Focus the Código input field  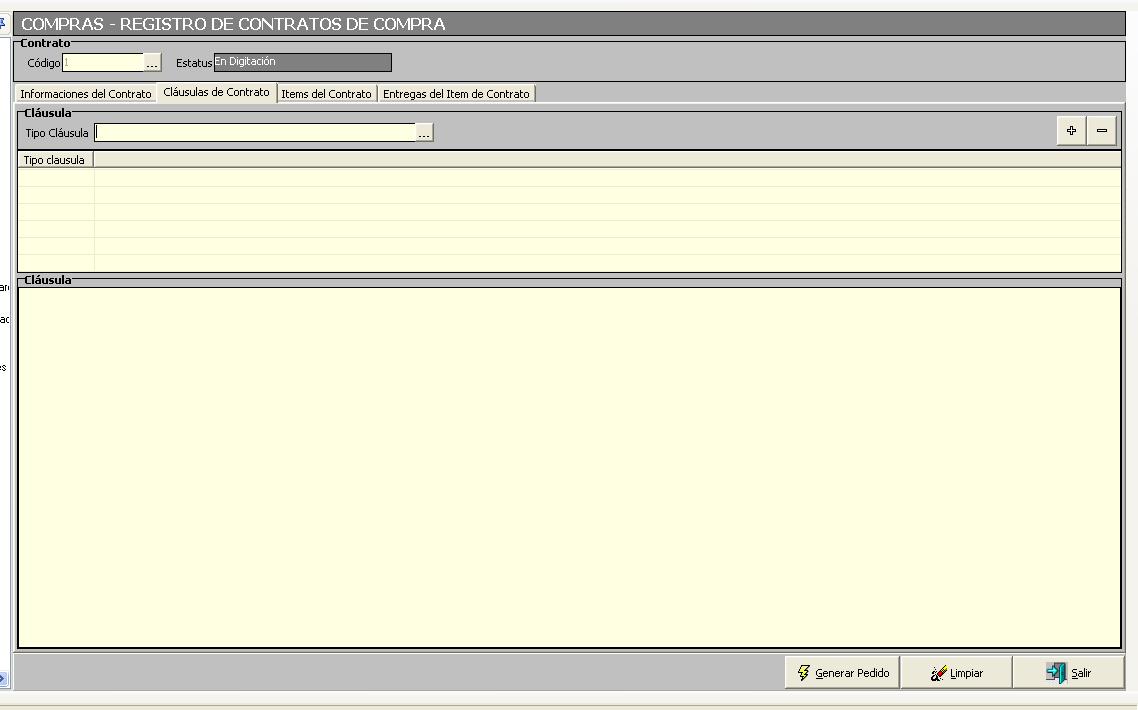pyautogui.click(x=103, y=63)
